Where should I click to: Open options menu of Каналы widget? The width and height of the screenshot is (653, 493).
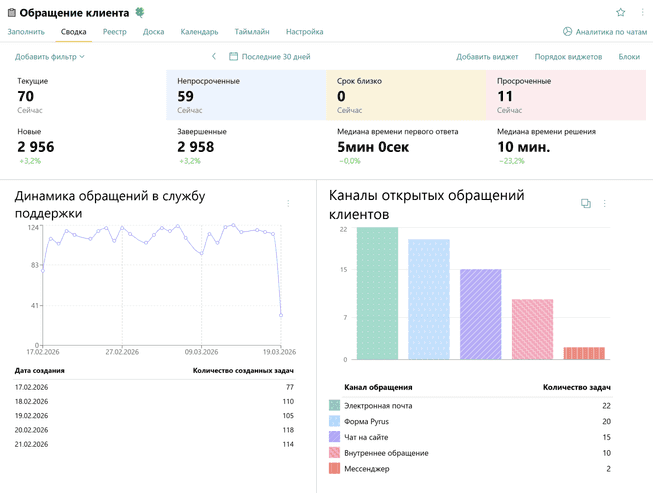[x=604, y=203]
